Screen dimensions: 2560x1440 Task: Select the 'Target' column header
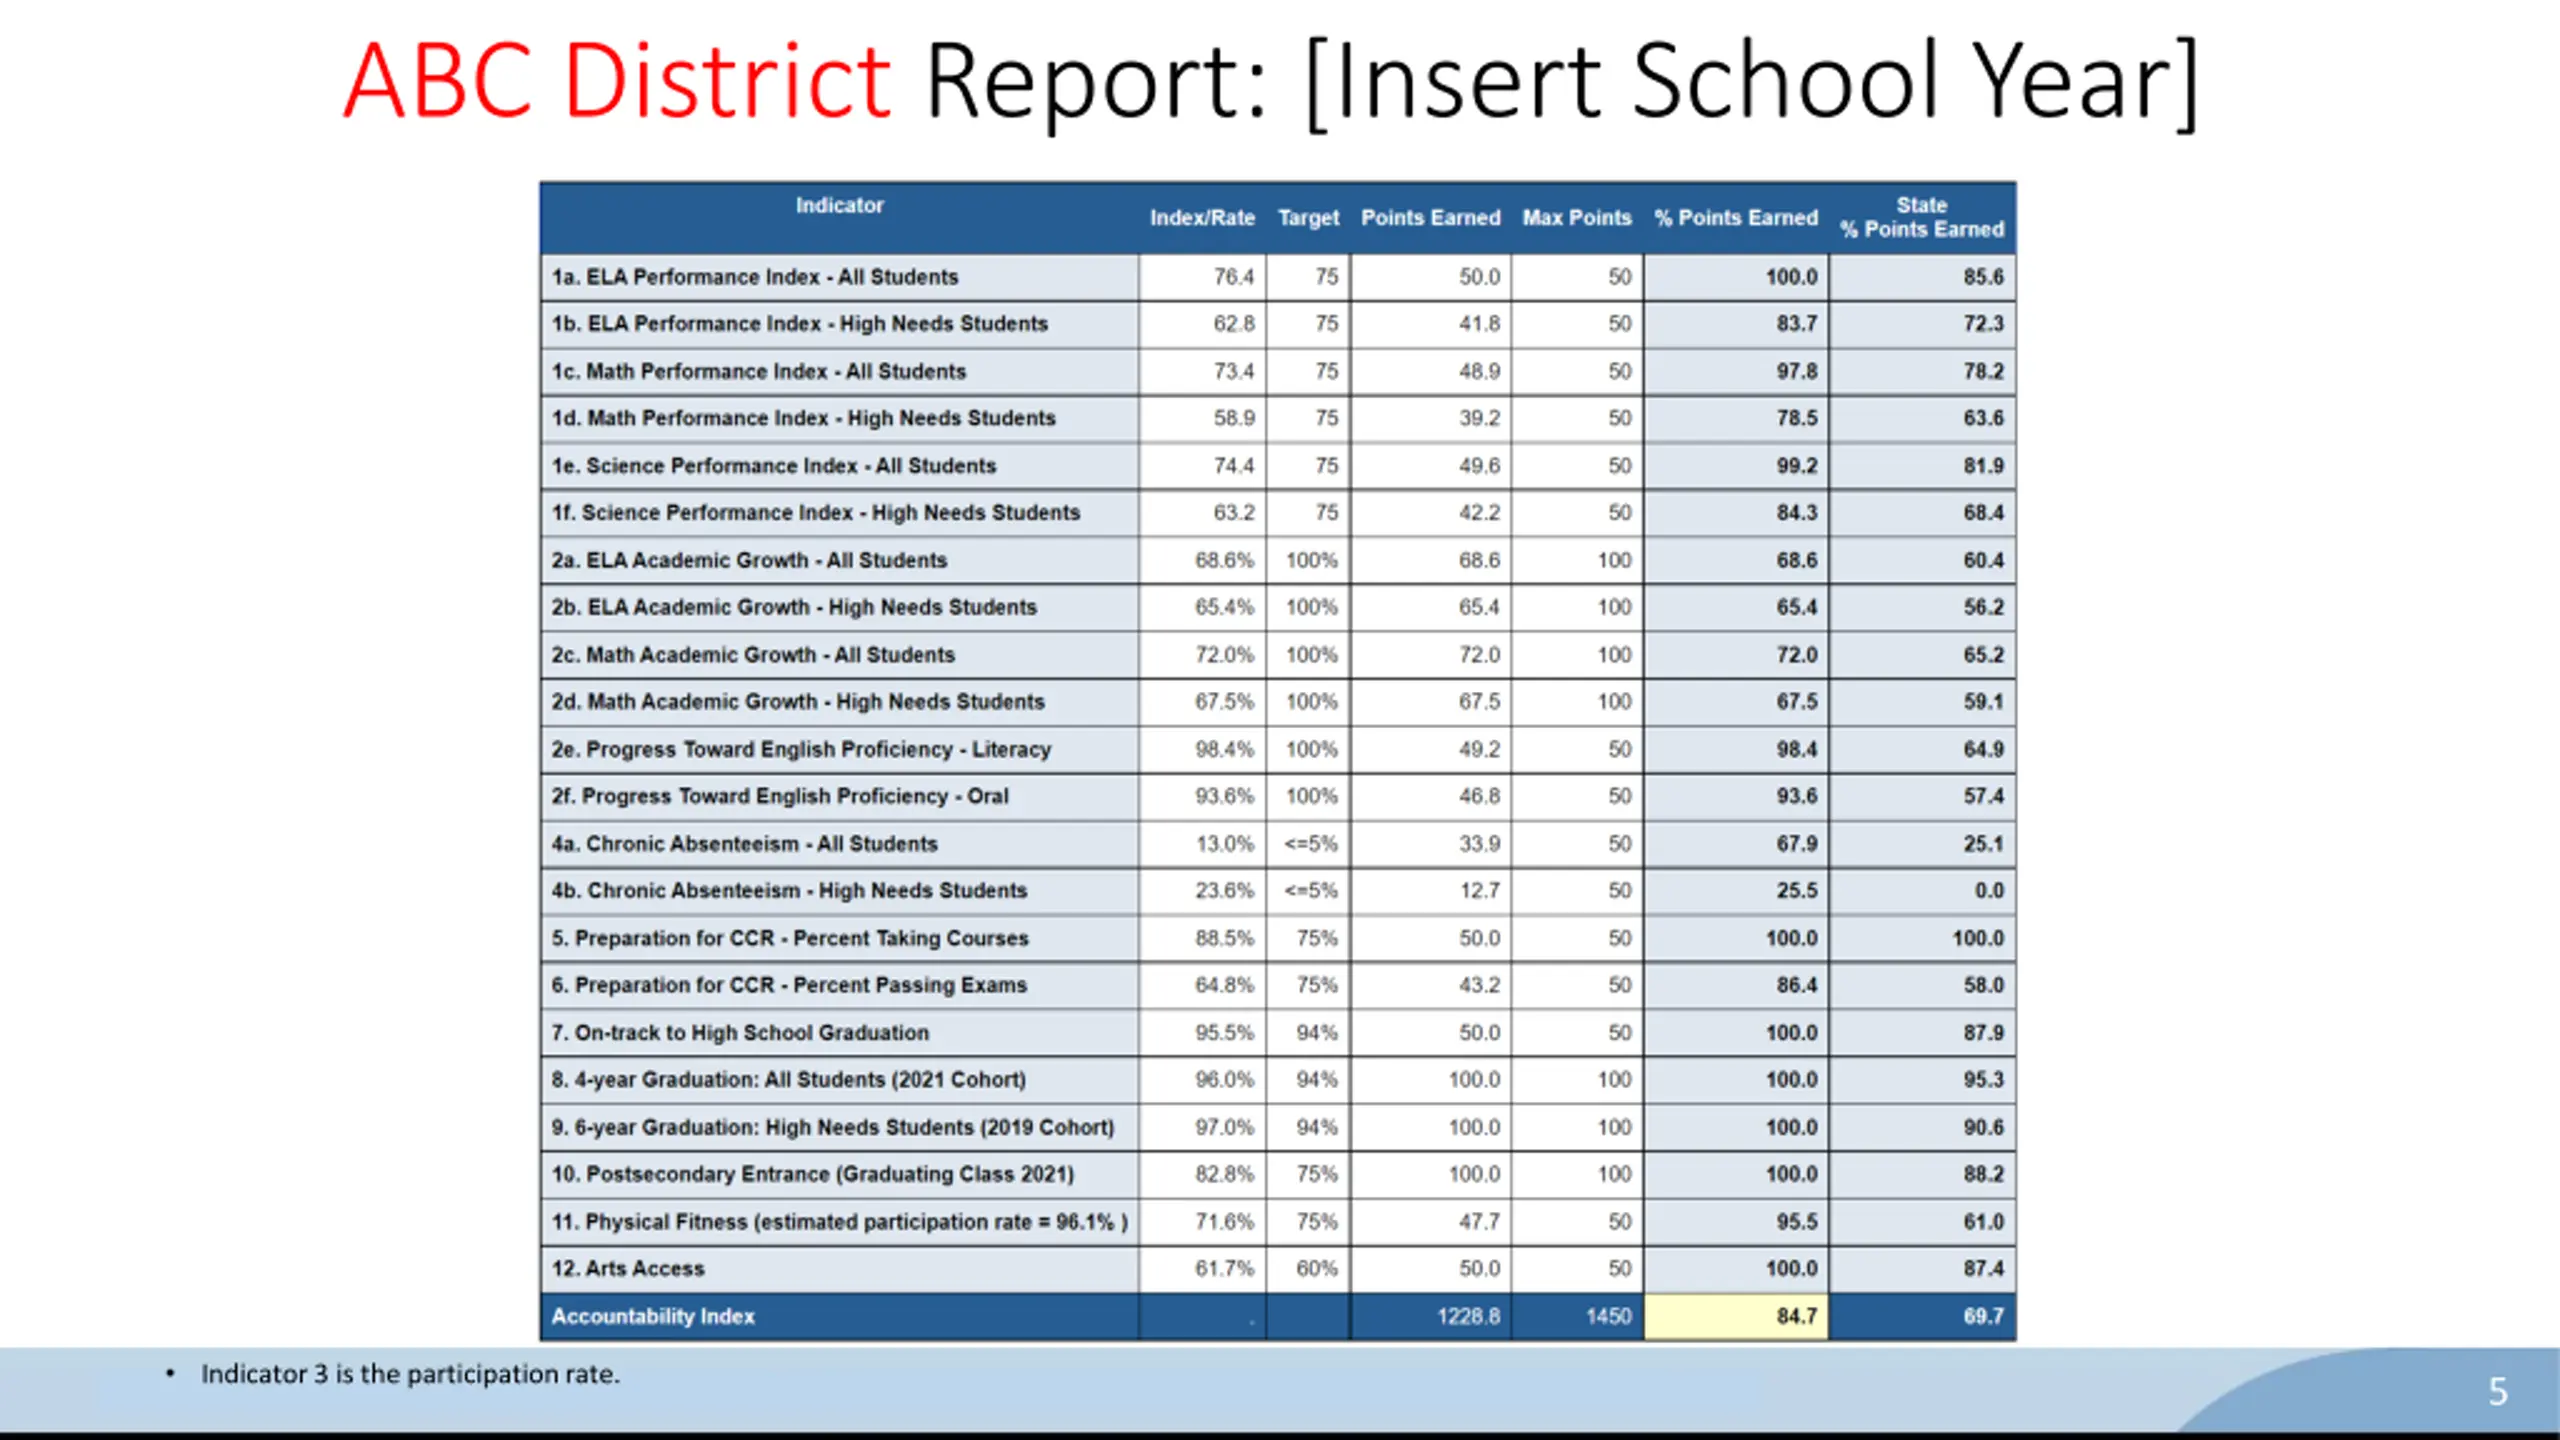point(1308,217)
